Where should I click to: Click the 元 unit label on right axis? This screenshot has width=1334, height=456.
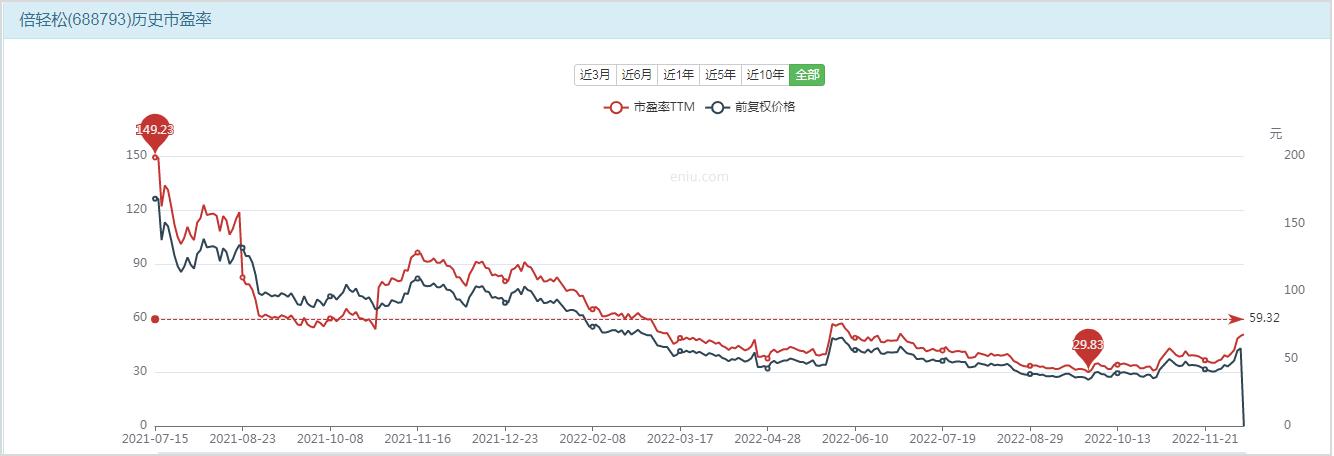click(1275, 134)
